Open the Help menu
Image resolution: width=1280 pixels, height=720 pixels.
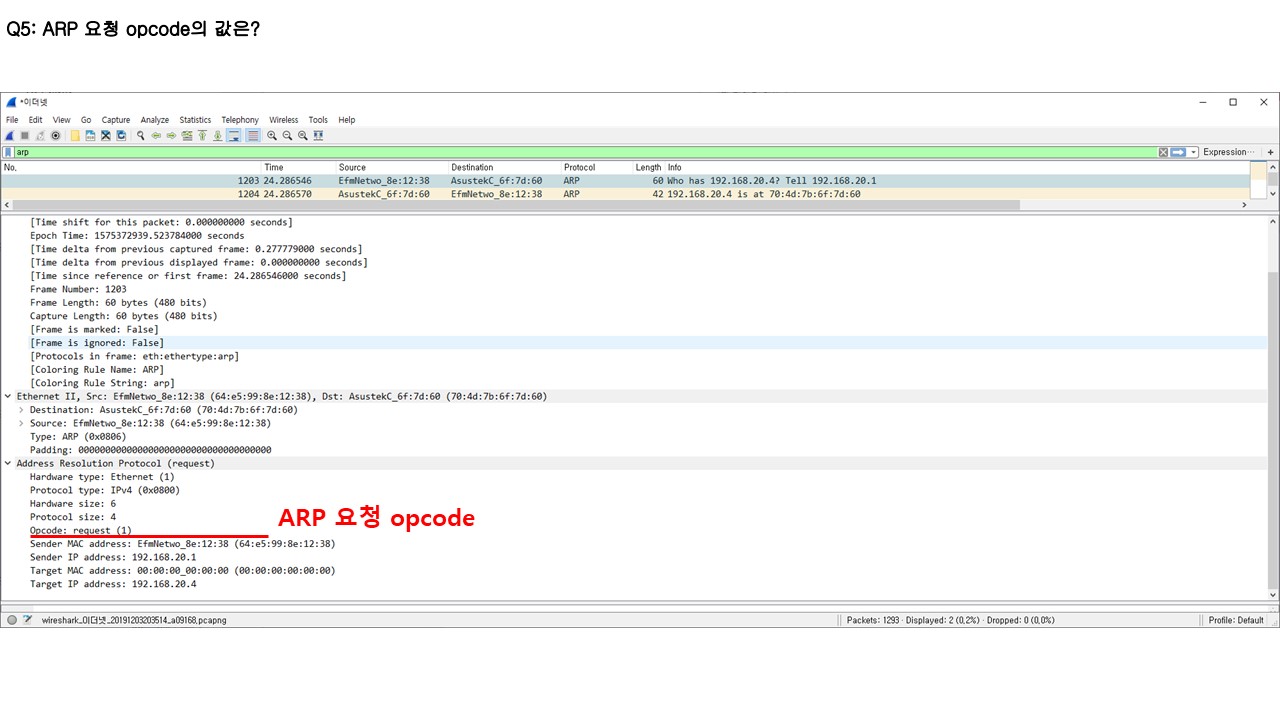coord(347,120)
